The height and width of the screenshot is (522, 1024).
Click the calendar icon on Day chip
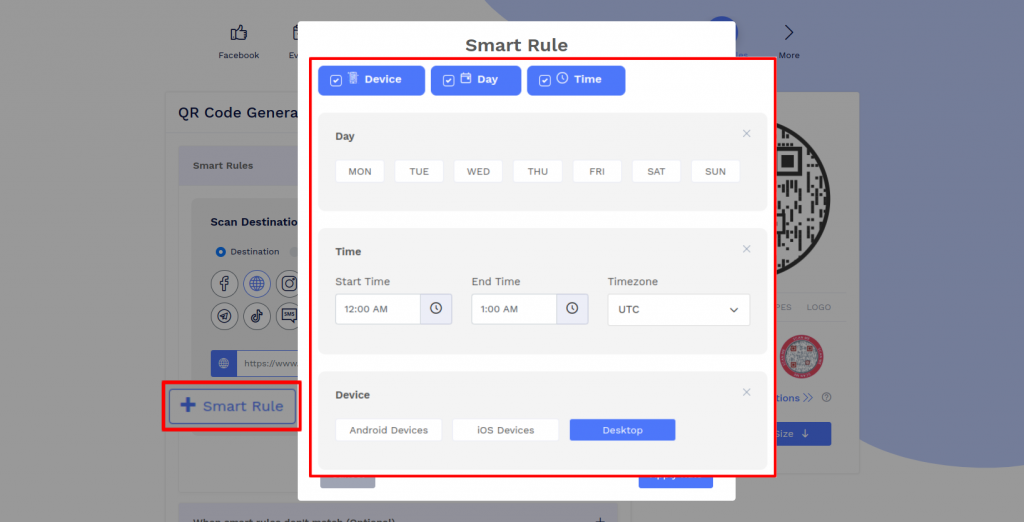(466, 78)
